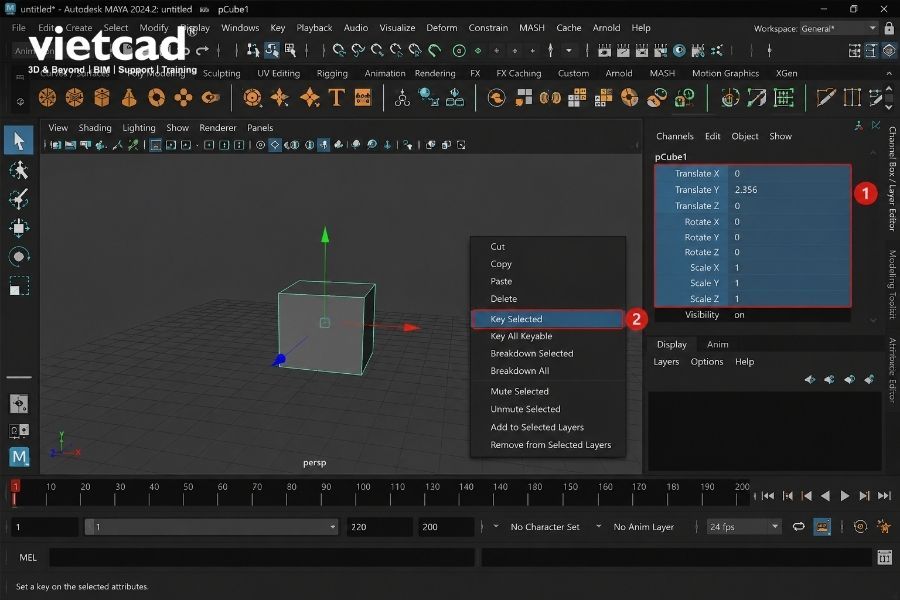Open the Playback menu
This screenshot has width=900, height=600.
pyautogui.click(x=314, y=28)
